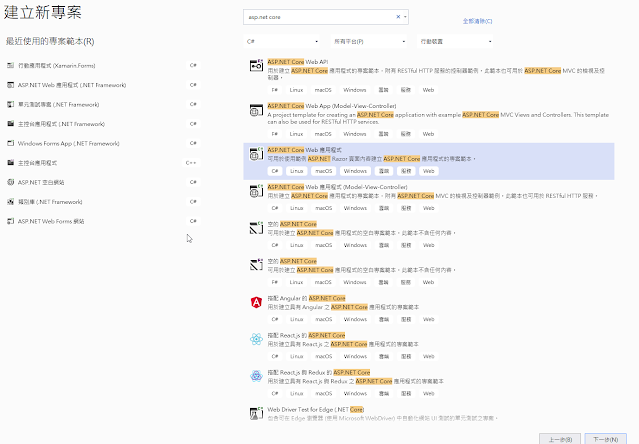The width and height of the screenshot is (639, 444).
Task: Pick recent template 類別庫 (.NET Framework)
Action: (50, 202)
